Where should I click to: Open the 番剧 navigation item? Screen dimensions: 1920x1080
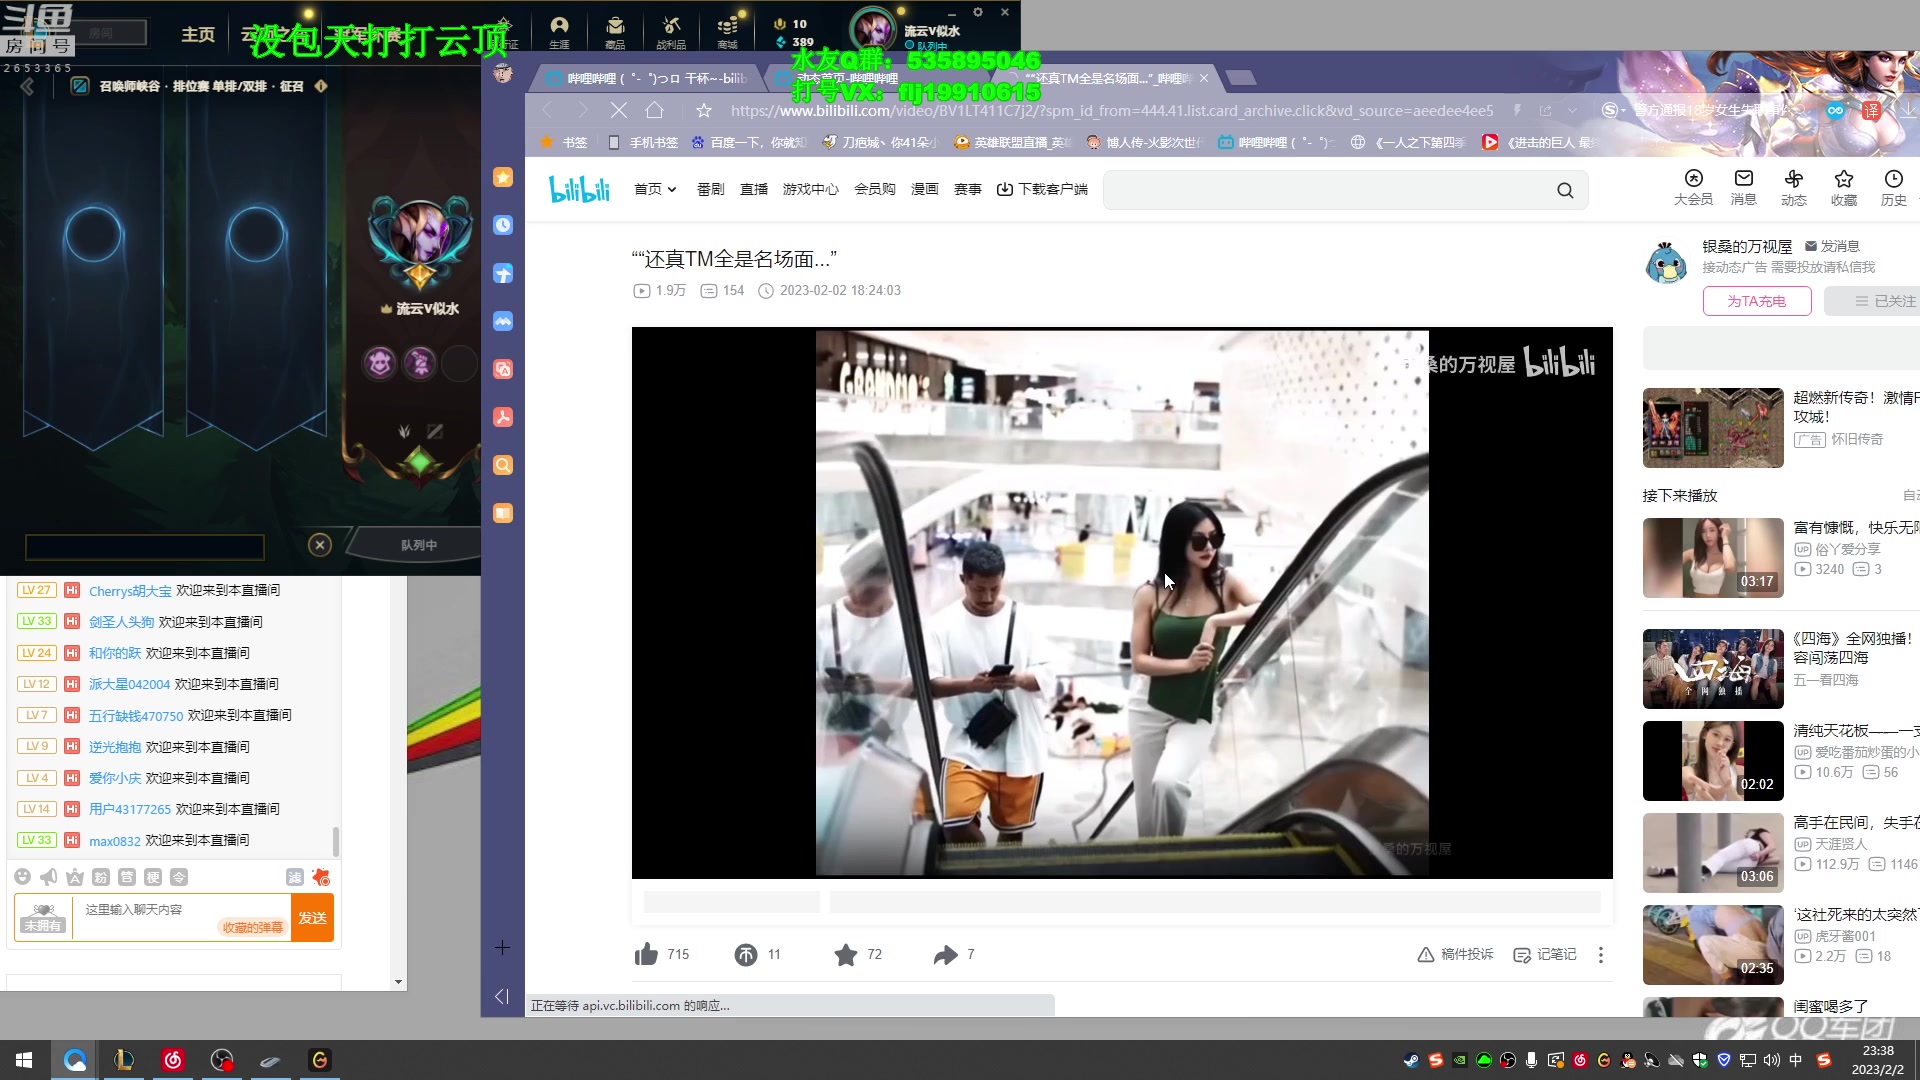(711, 189)
